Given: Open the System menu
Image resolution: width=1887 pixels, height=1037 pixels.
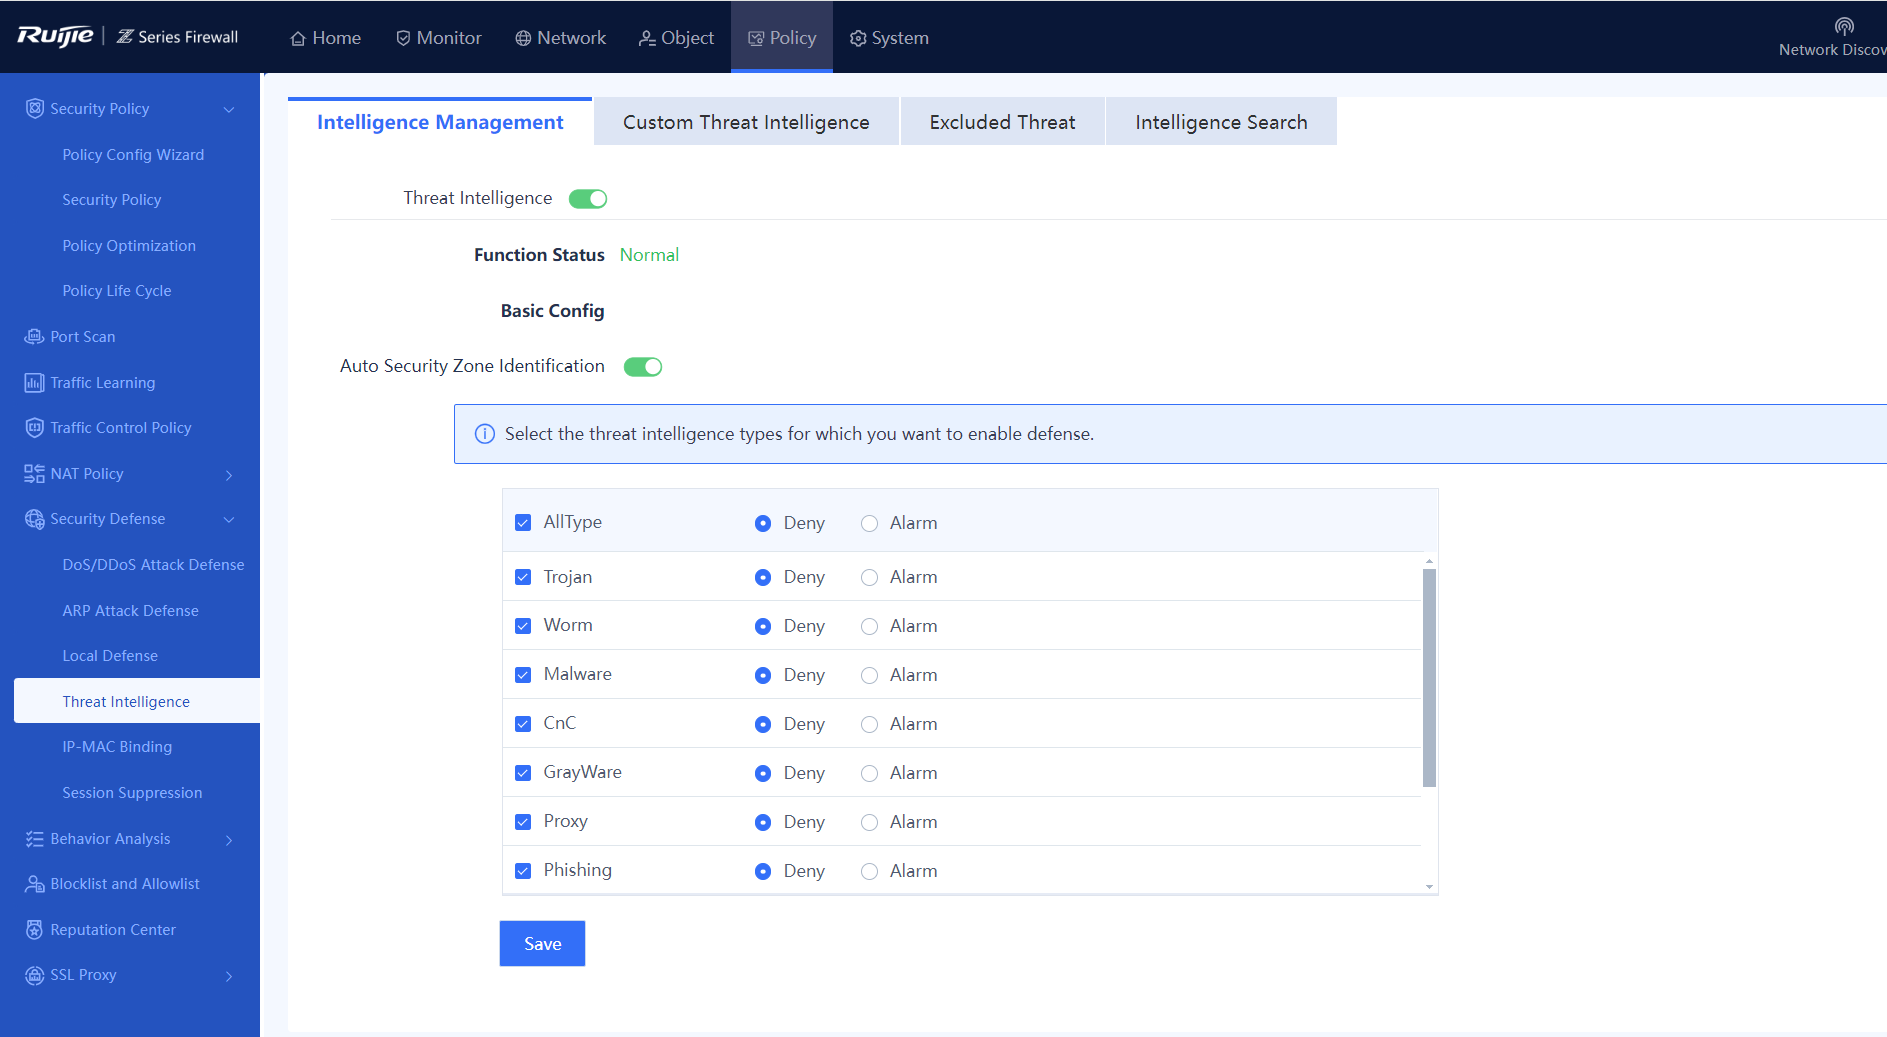Looking at the screenshot, I should [889, 38].
